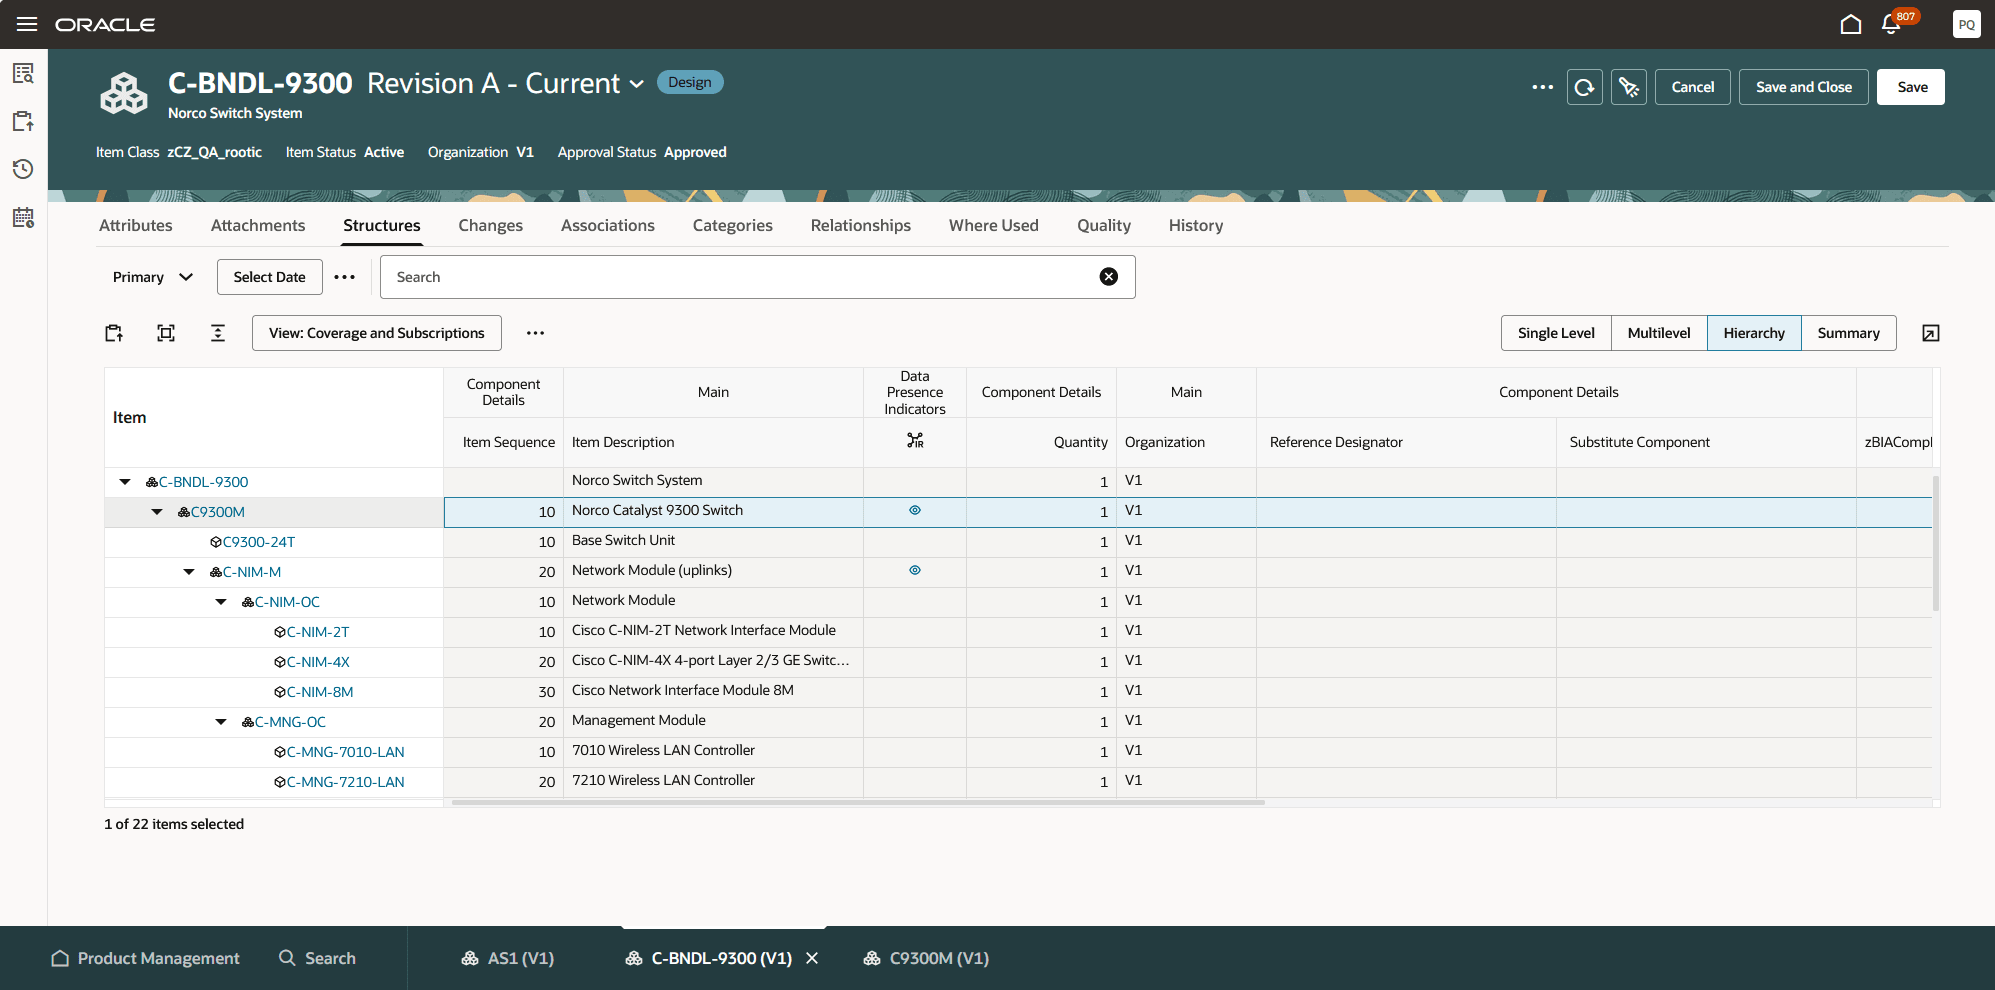This screenshot has width=1995, height=990.
Task: Click the open in new window icon
Action: (x=1931, y=333)
